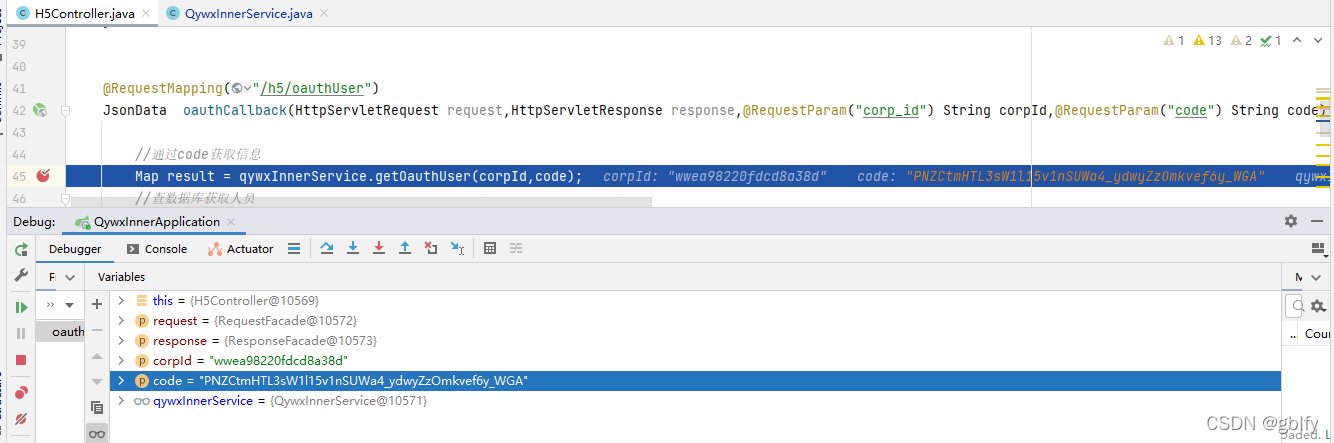Click the 'Variables' panel header

tap(121, 277)
